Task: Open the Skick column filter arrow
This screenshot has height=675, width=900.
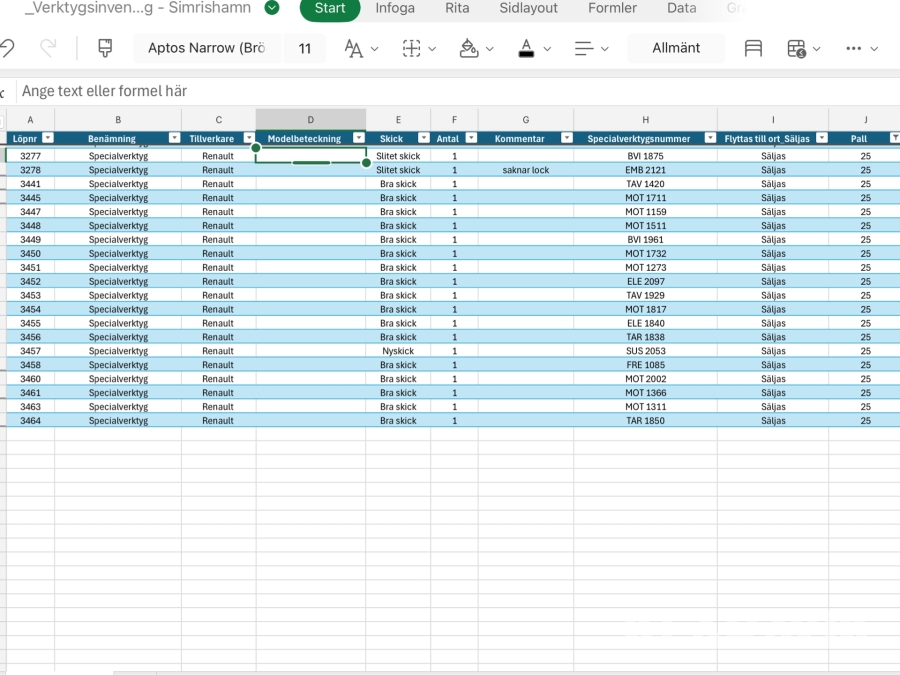Action: [x=423, y=138]
